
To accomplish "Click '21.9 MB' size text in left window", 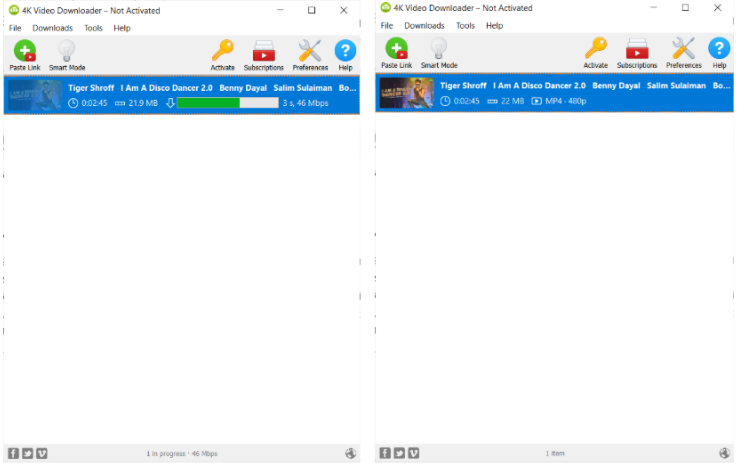I will (x=143, y=103).
